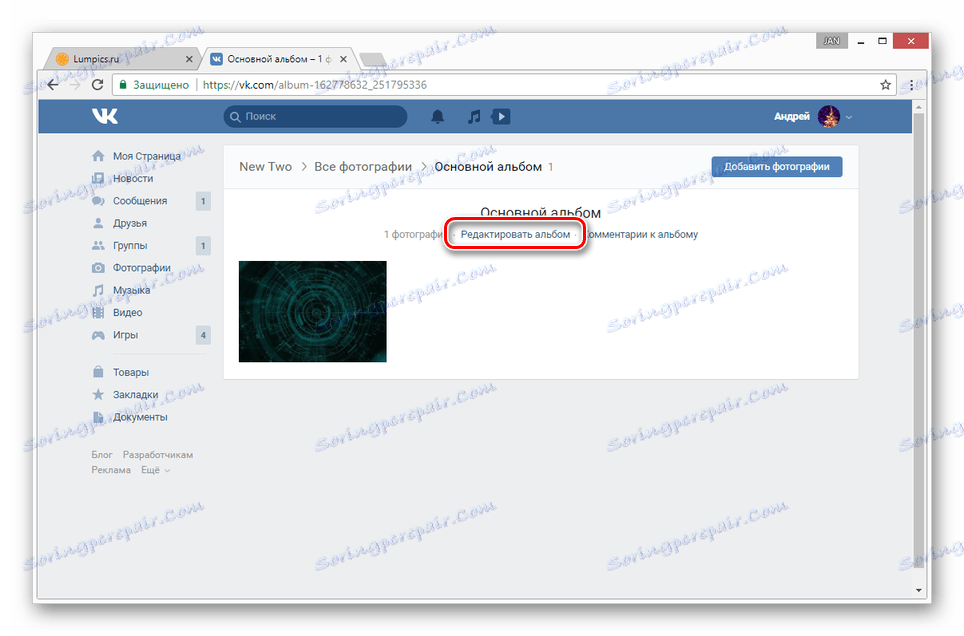Click the Основной альбом breadcrumb
Screen dimensions: 964x636
[488, 167]
